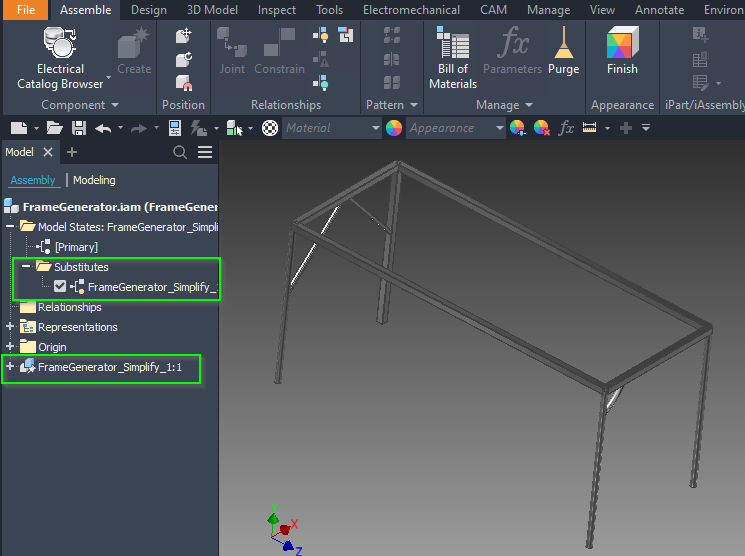
Task: Expand the Representations node
Action: [x=10, y=326]
